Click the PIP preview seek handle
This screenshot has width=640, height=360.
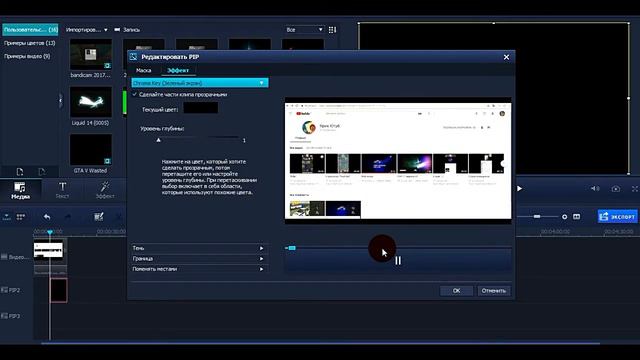pyautogui.click(x=291, y=248)
